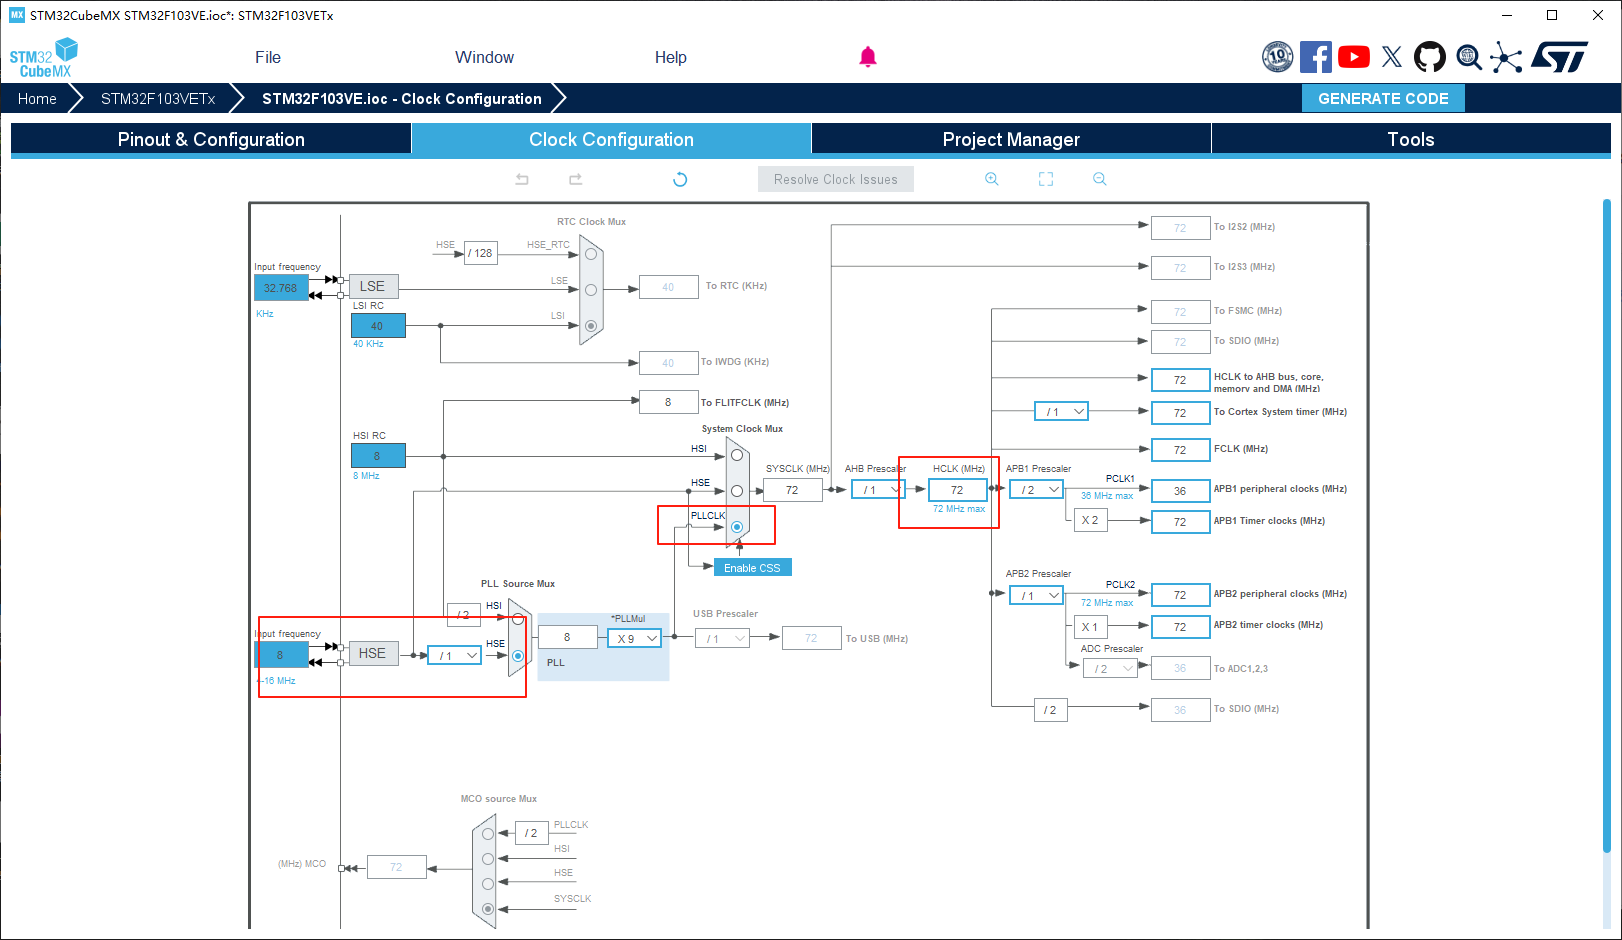Edit the HCLK (MHz) value field

point(957,490)
